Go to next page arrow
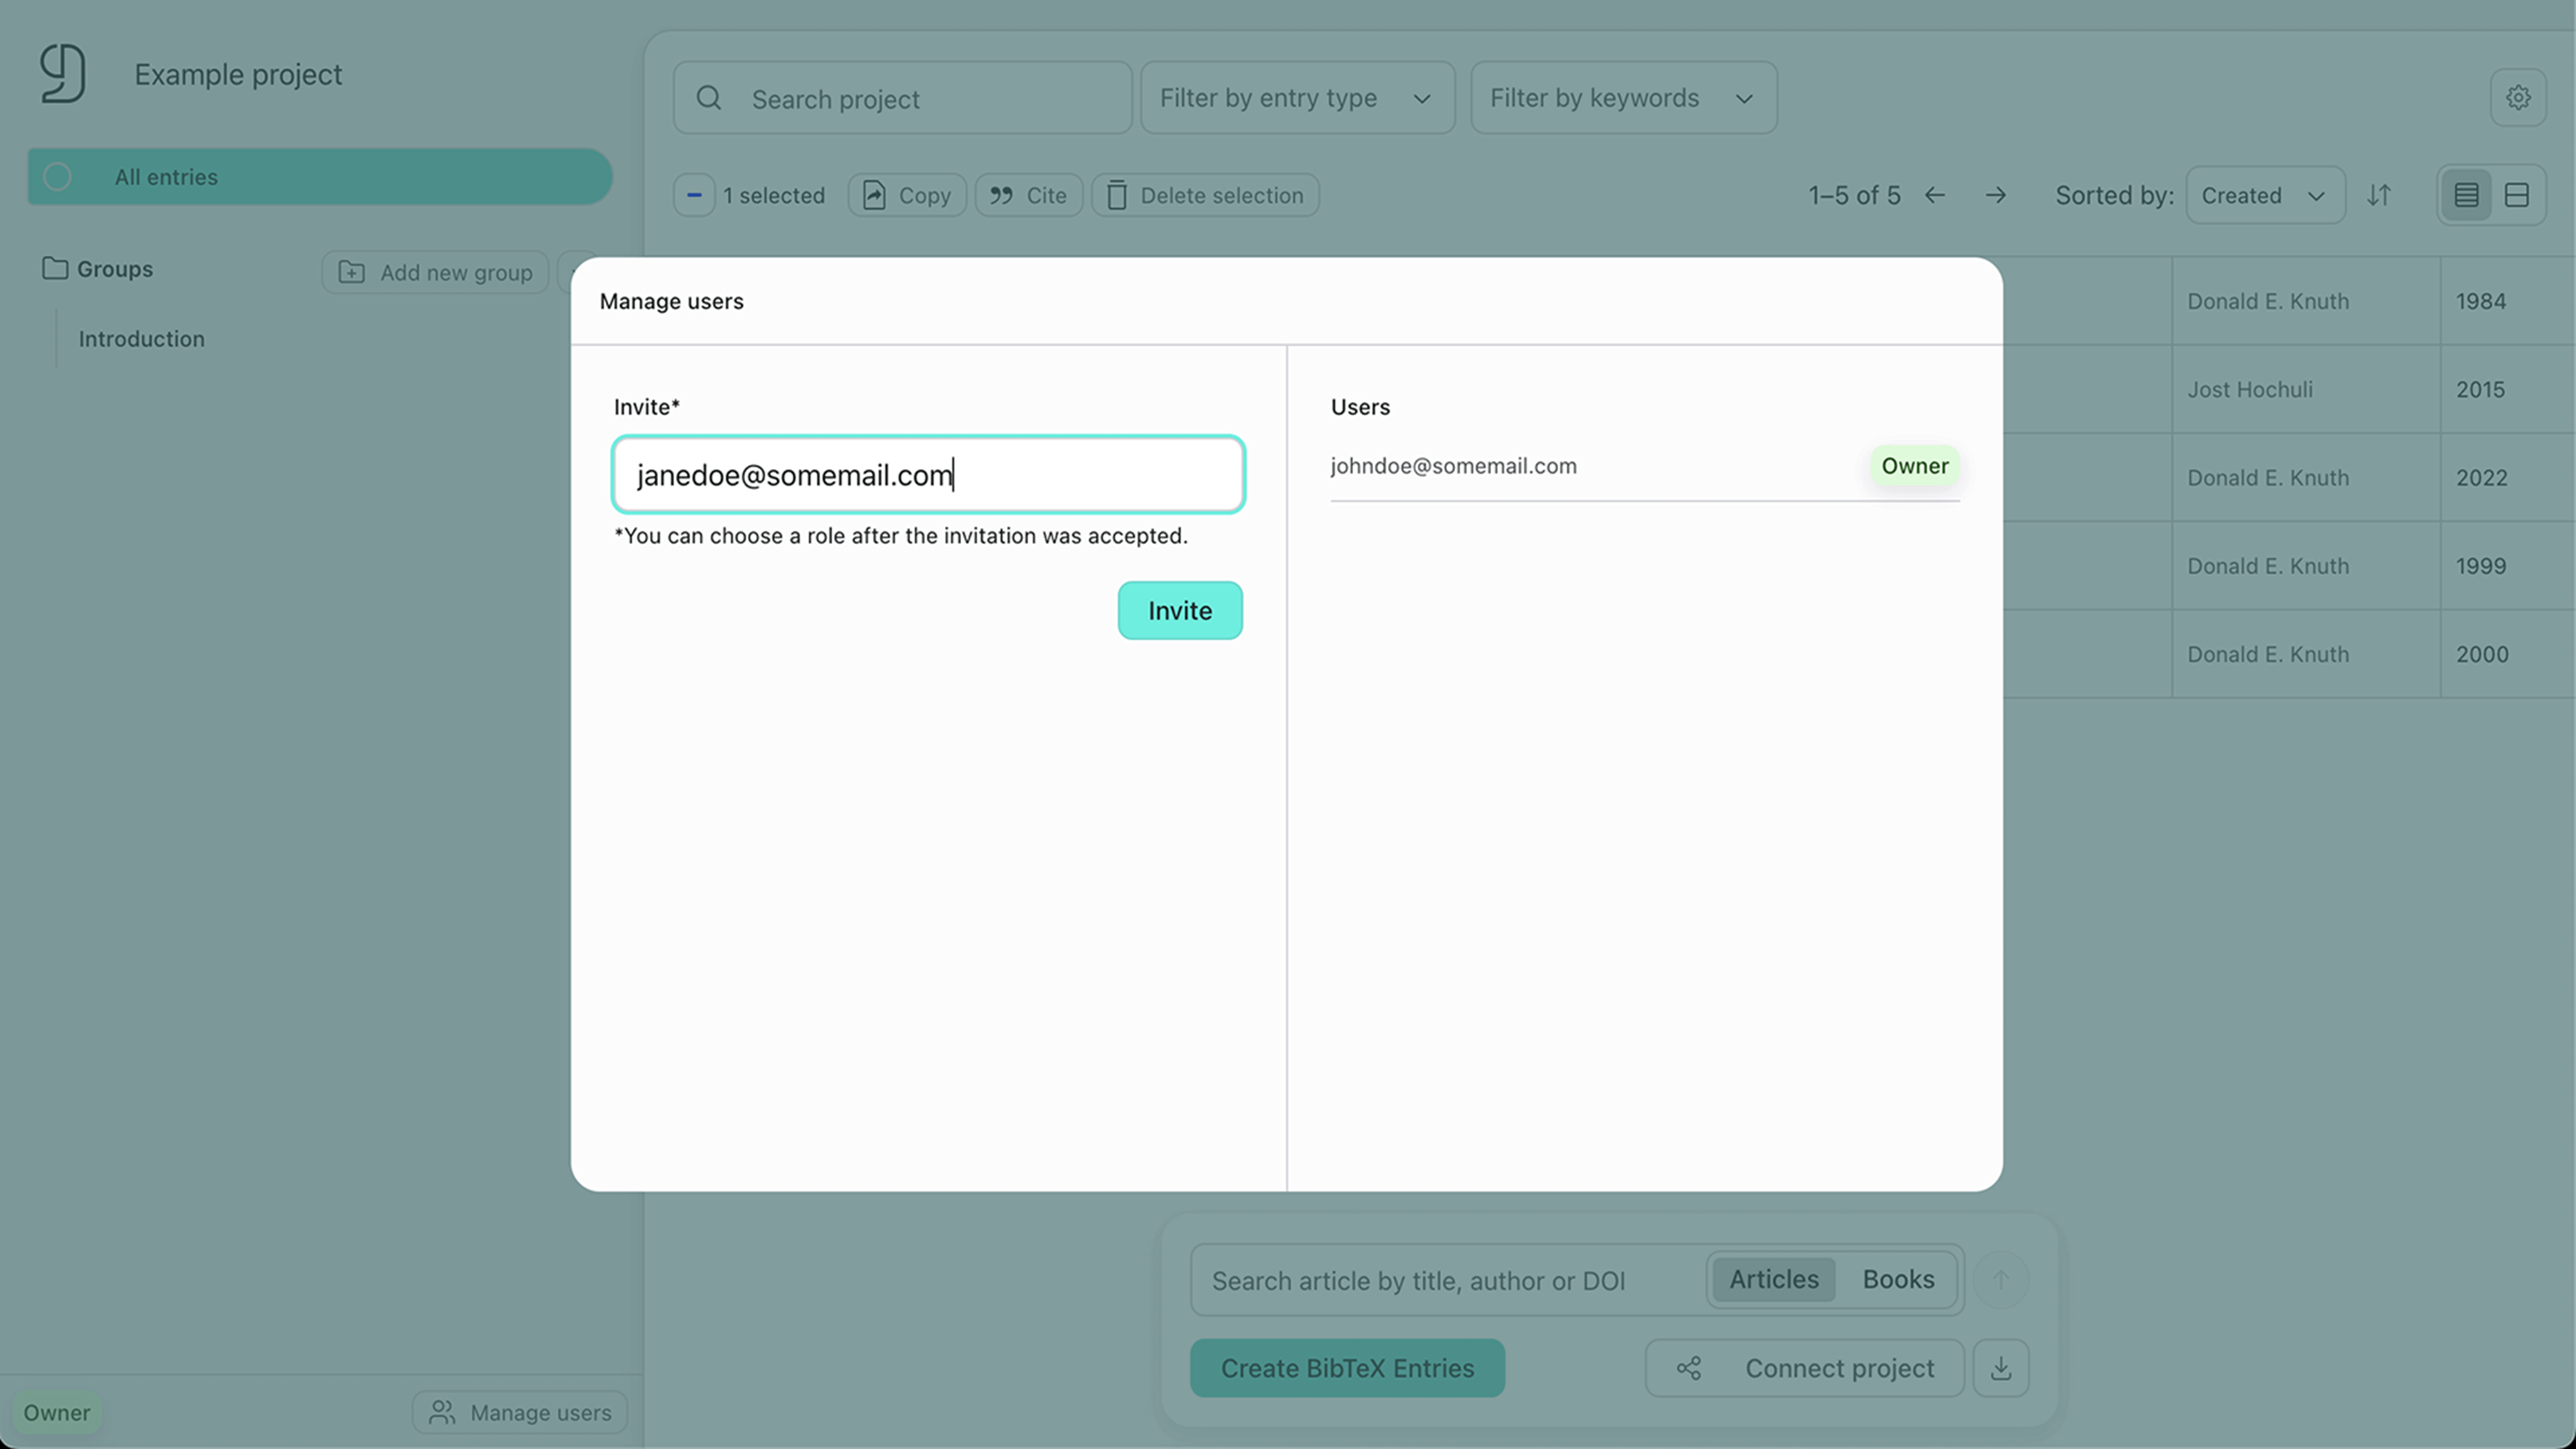This screenshot has height=1449, width=2576. tap(1995, 195)
